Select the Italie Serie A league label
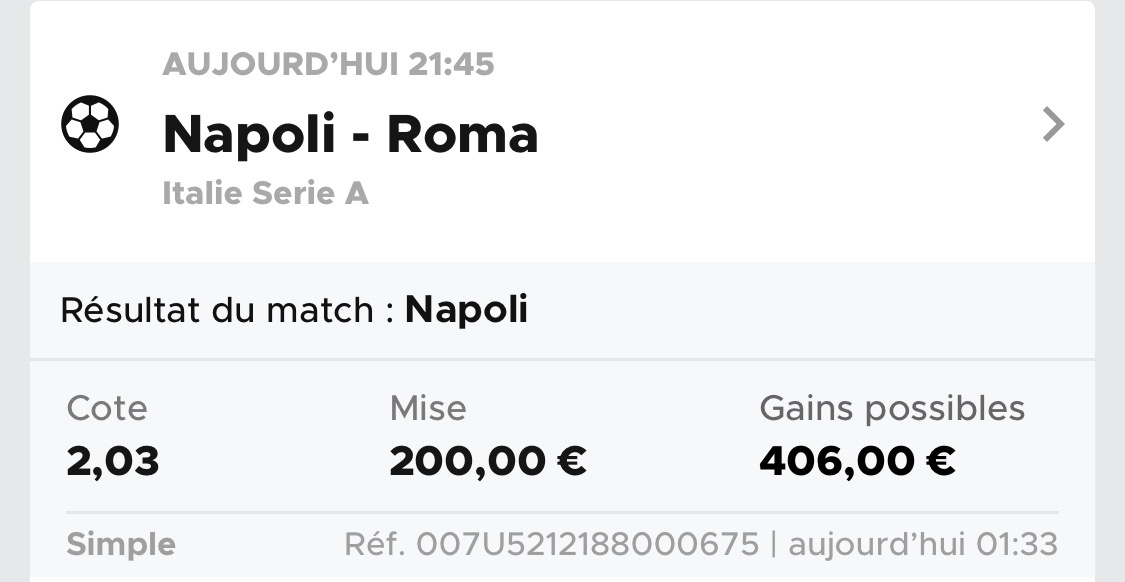The height and width of the screenshot is (582, 1125). (265, 193)
